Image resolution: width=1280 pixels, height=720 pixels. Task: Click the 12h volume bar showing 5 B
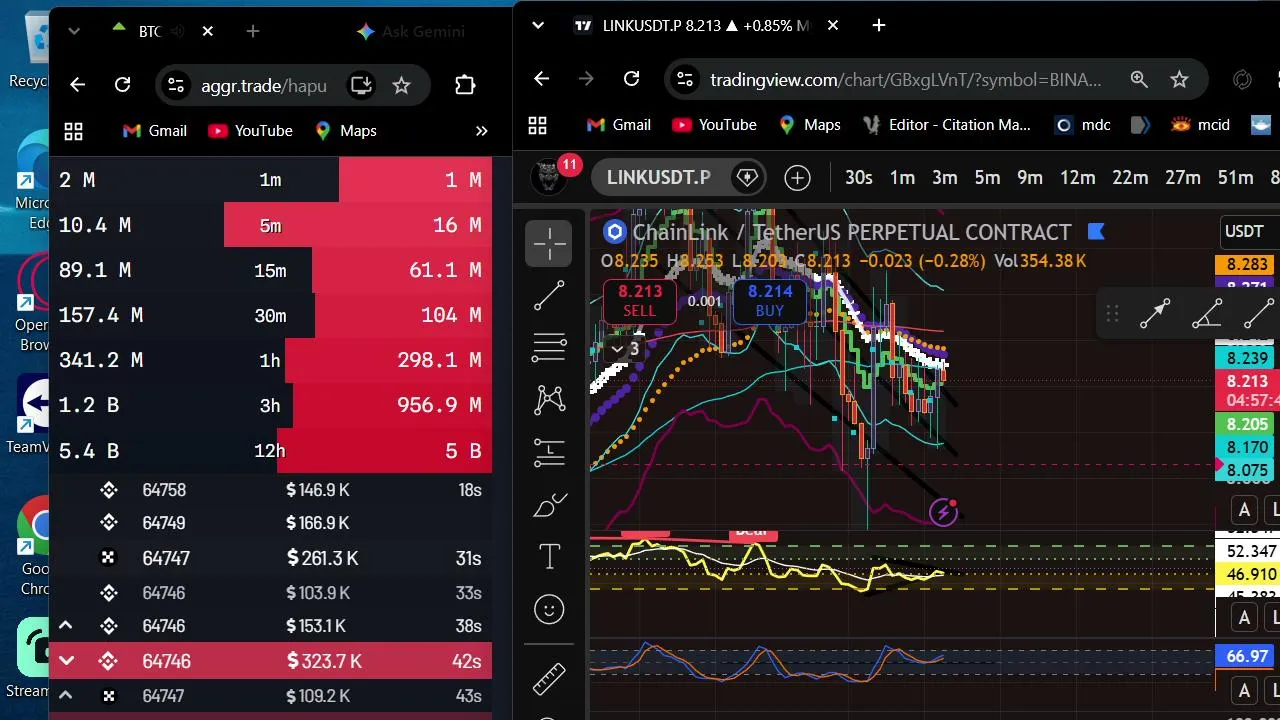tap(384, 450)
